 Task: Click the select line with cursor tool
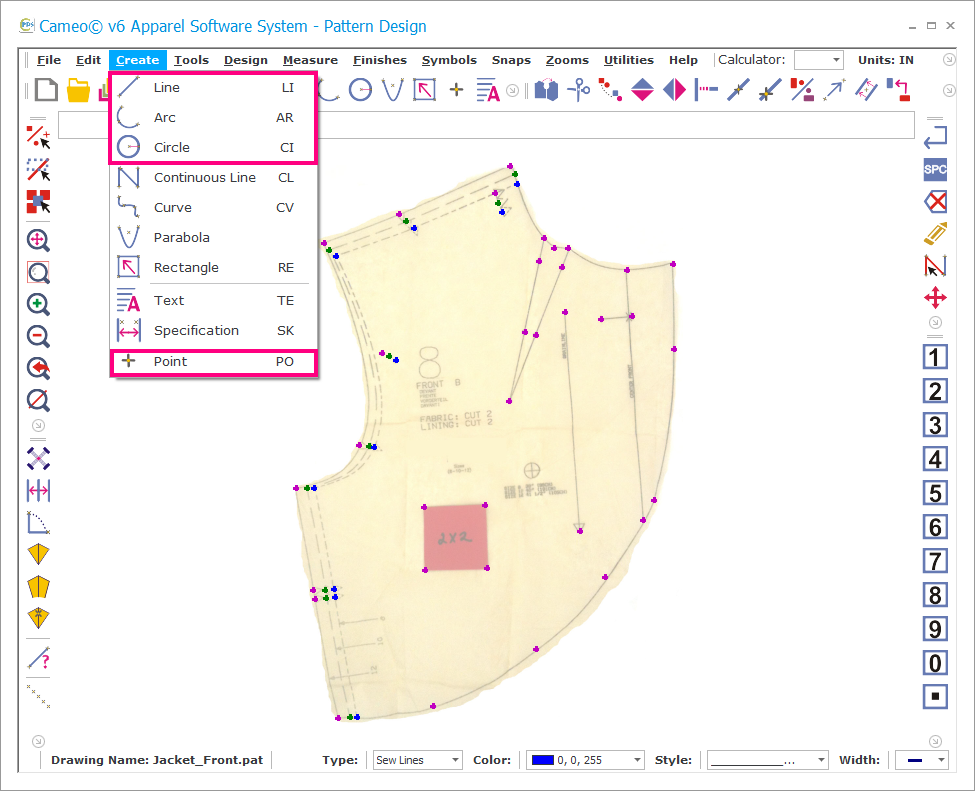[x=39, y=137]
